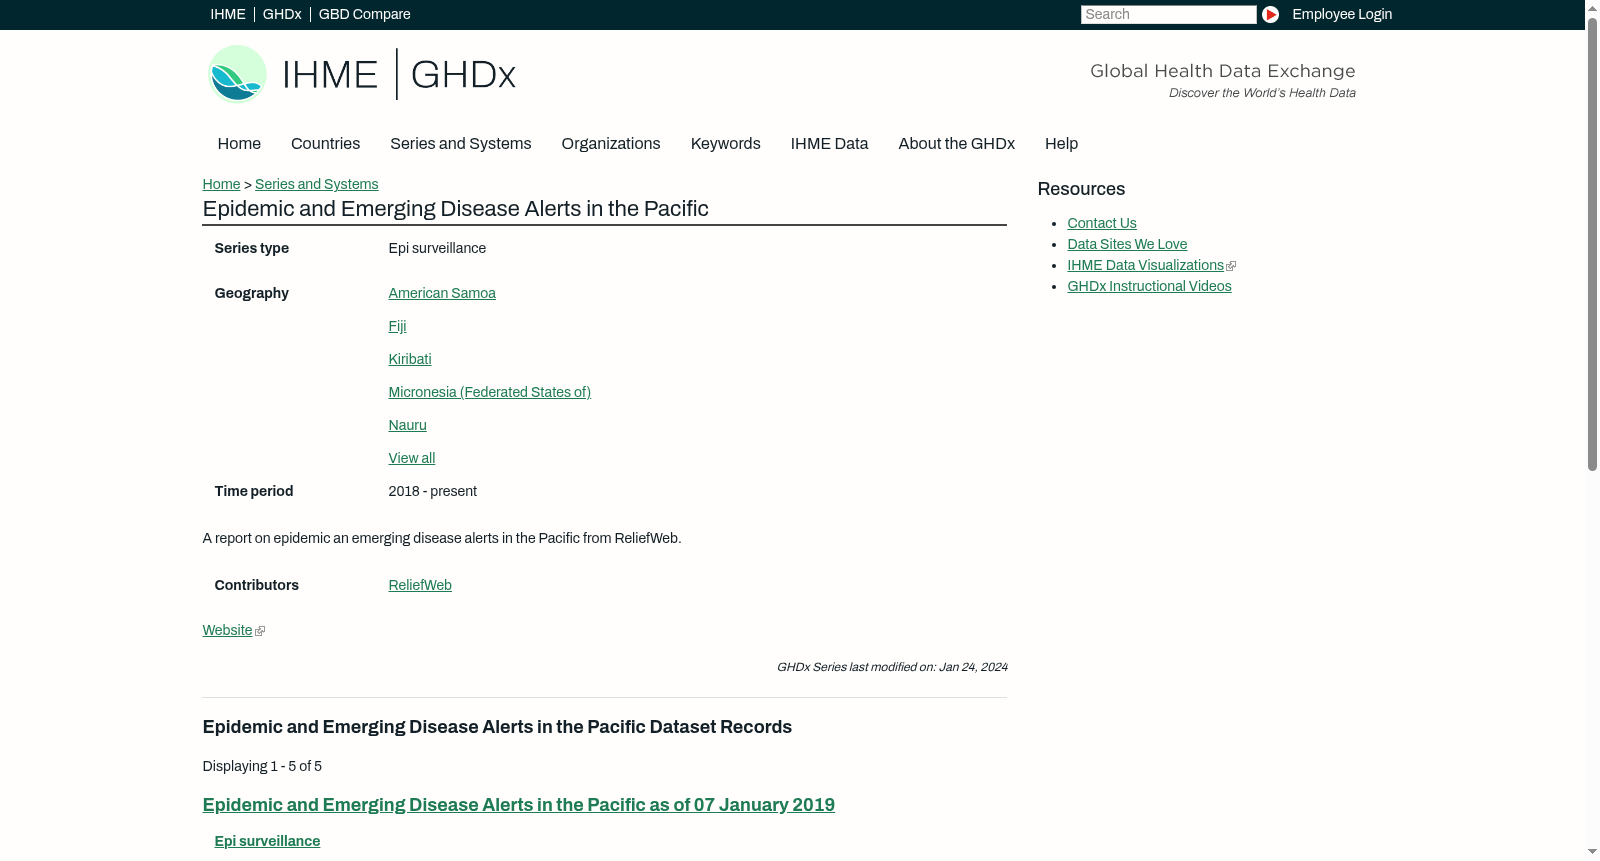The width and height of the screenshot is (1600, 861).
Task: Open About the GHDx menu
Action: 956,144
